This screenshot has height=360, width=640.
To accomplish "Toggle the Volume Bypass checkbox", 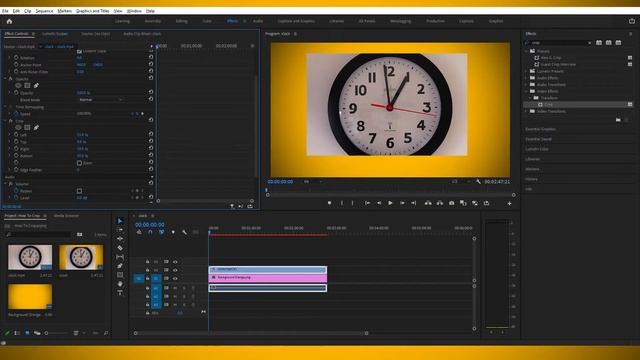I will click(79, 191).
